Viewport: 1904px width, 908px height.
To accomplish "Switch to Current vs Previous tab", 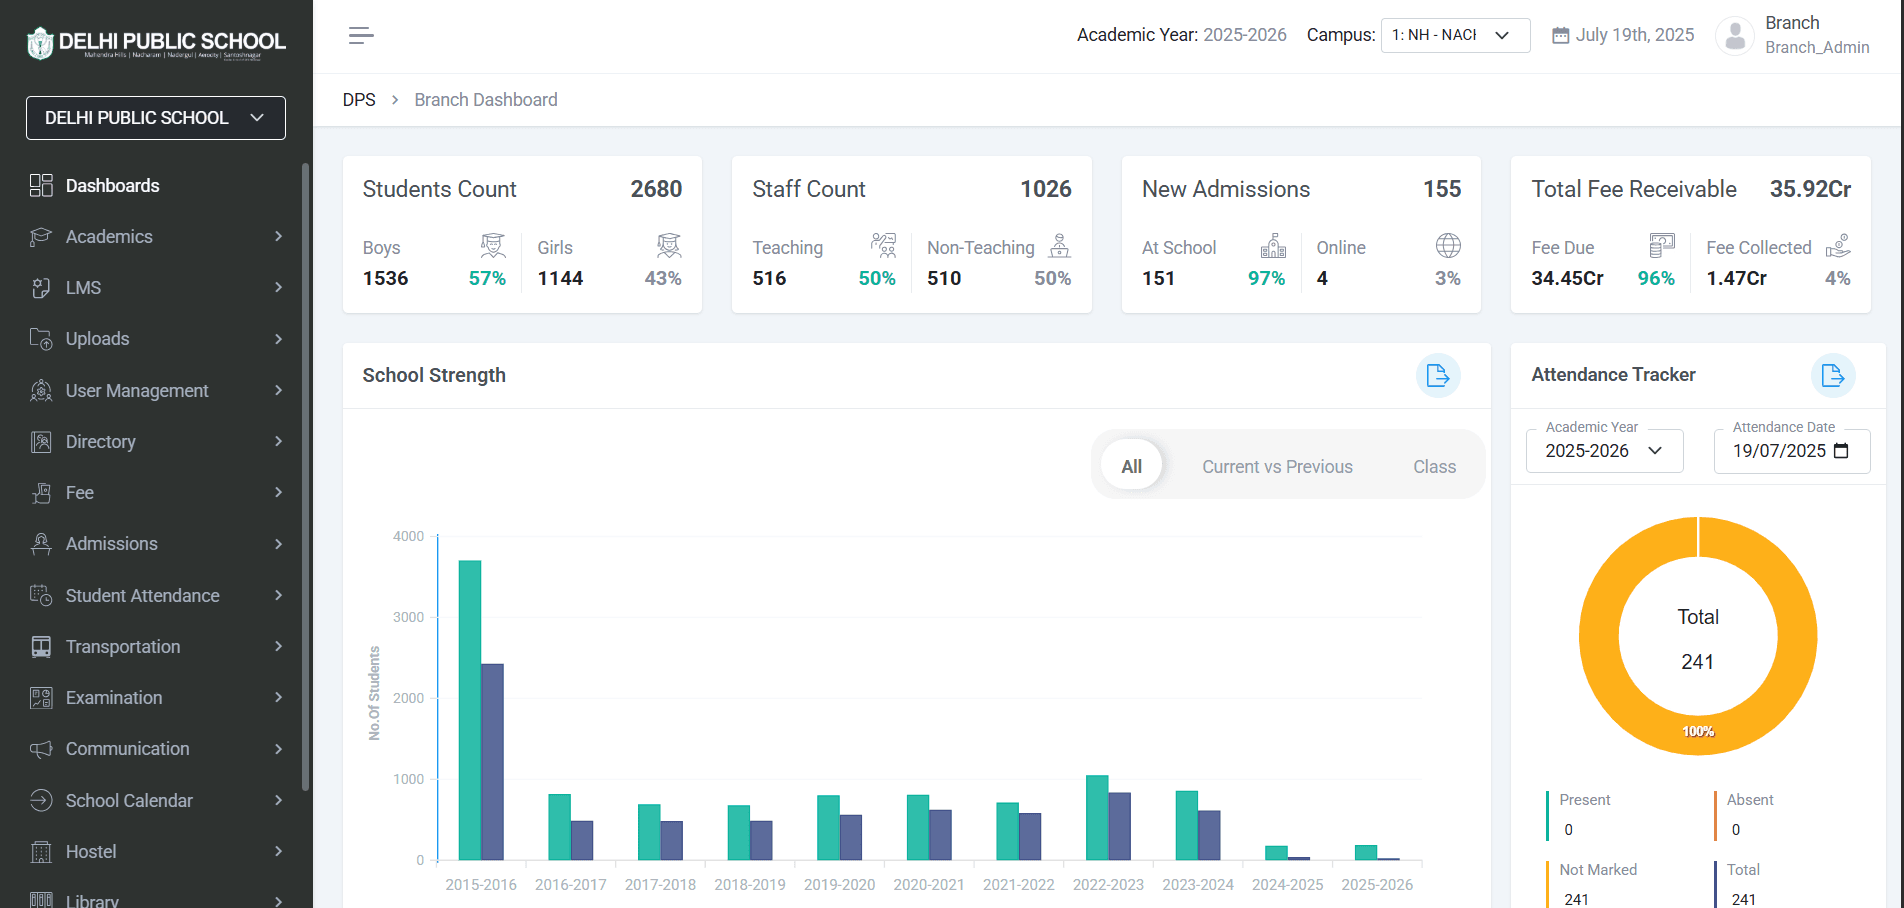I will click(1277, 467).
